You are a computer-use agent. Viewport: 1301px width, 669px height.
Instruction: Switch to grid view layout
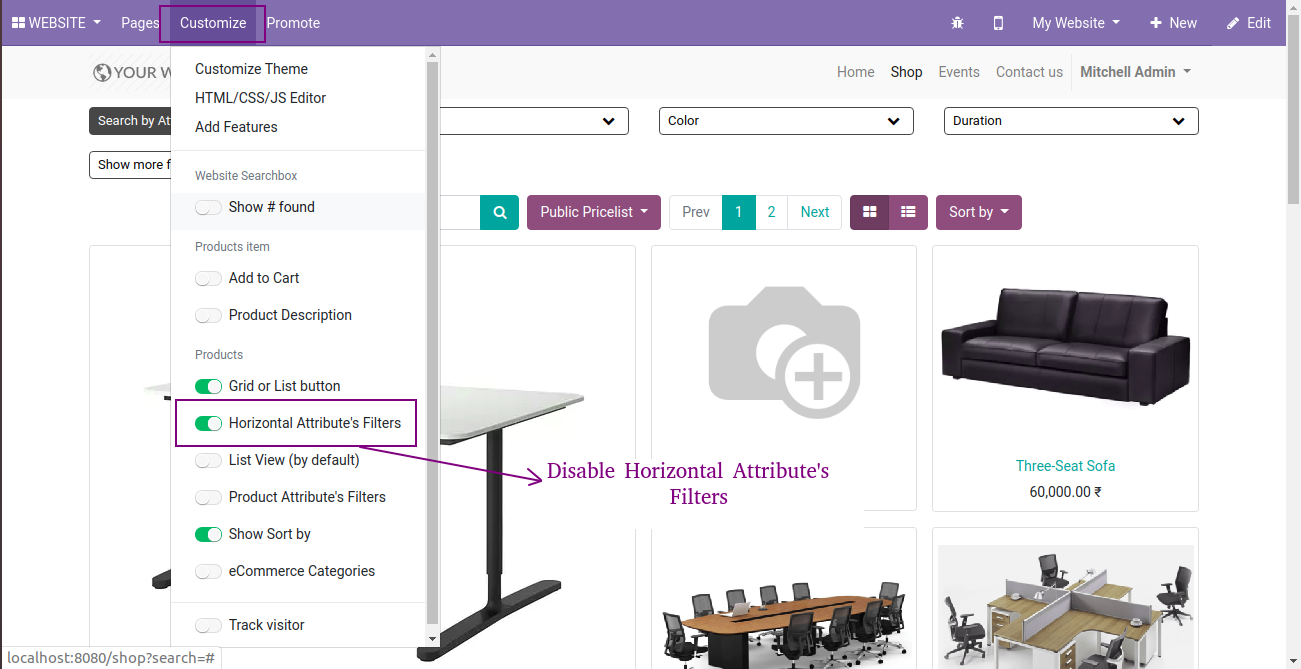coord(870,212)
